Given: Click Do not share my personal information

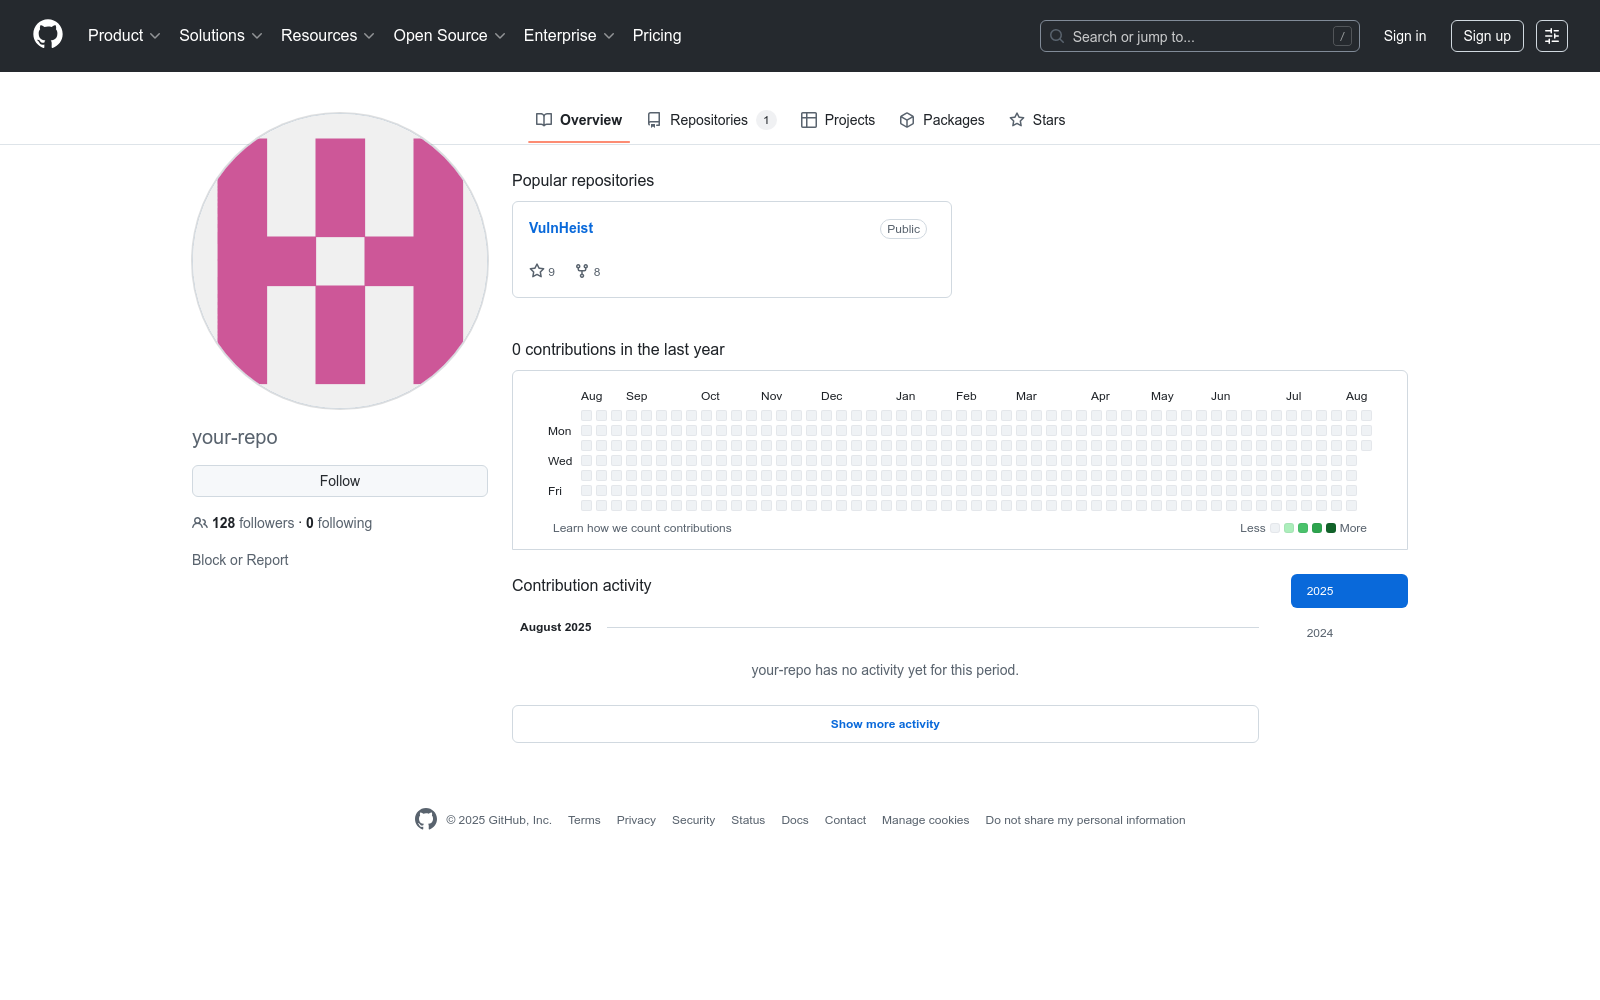Looking at the screenshot, I should tap(1085, 820).
